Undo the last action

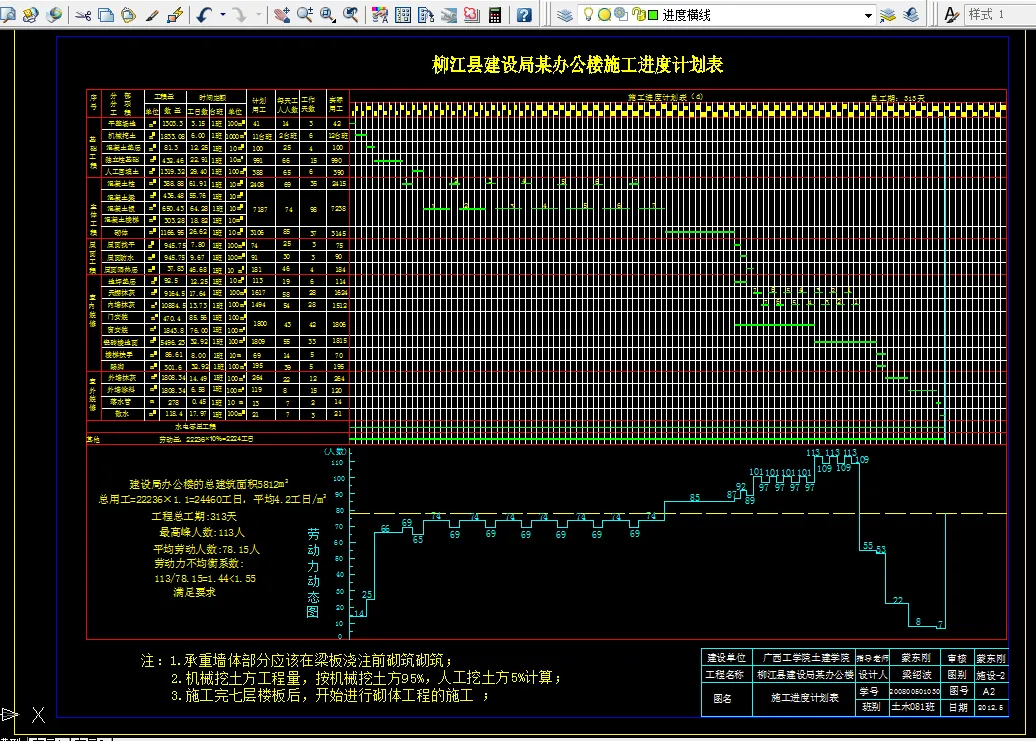pos(204,15)
